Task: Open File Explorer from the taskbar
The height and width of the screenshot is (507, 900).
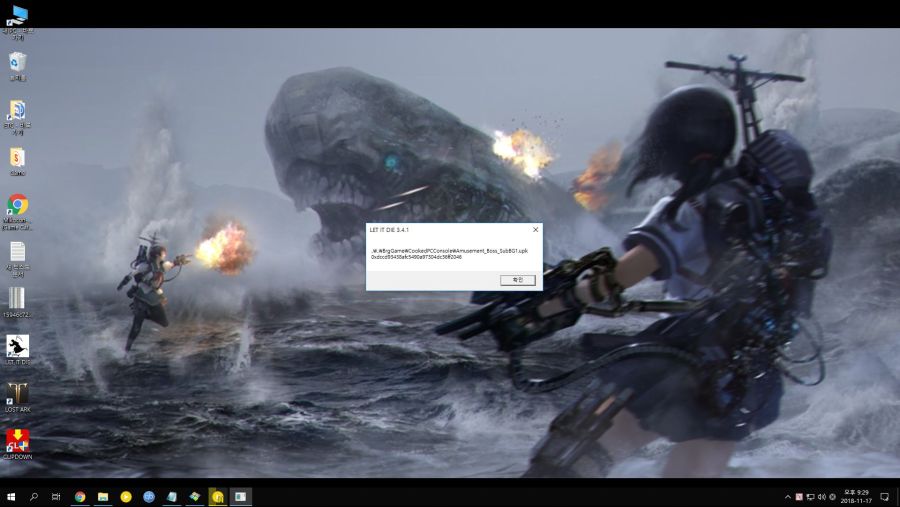Action: click(103, 496)
